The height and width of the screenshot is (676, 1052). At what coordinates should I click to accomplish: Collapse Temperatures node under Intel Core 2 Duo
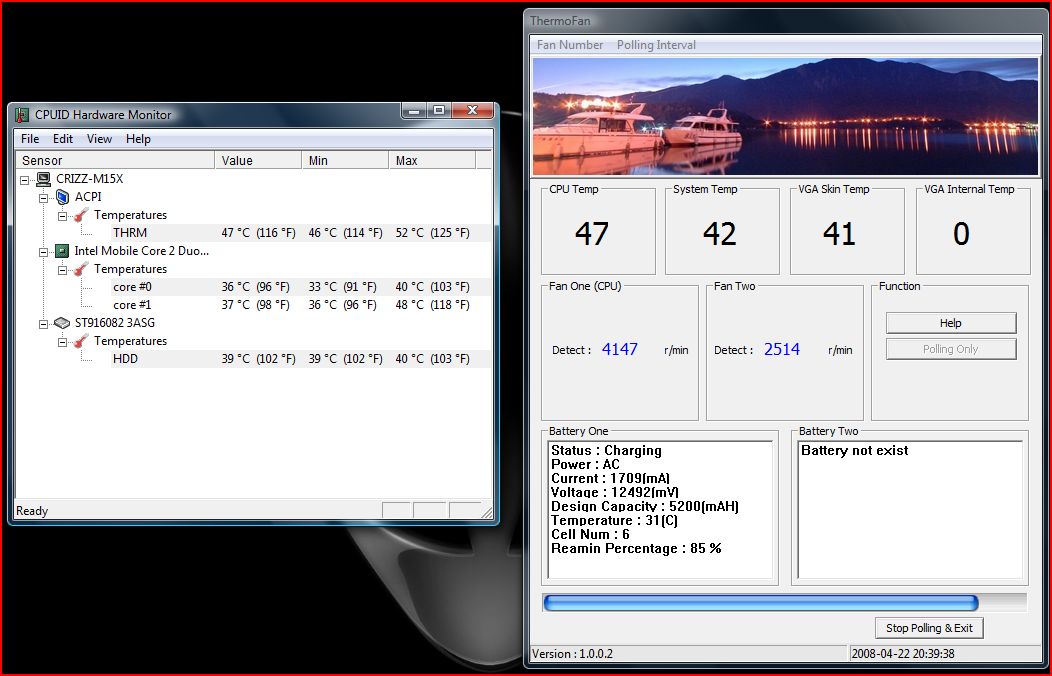coord(62,270)
